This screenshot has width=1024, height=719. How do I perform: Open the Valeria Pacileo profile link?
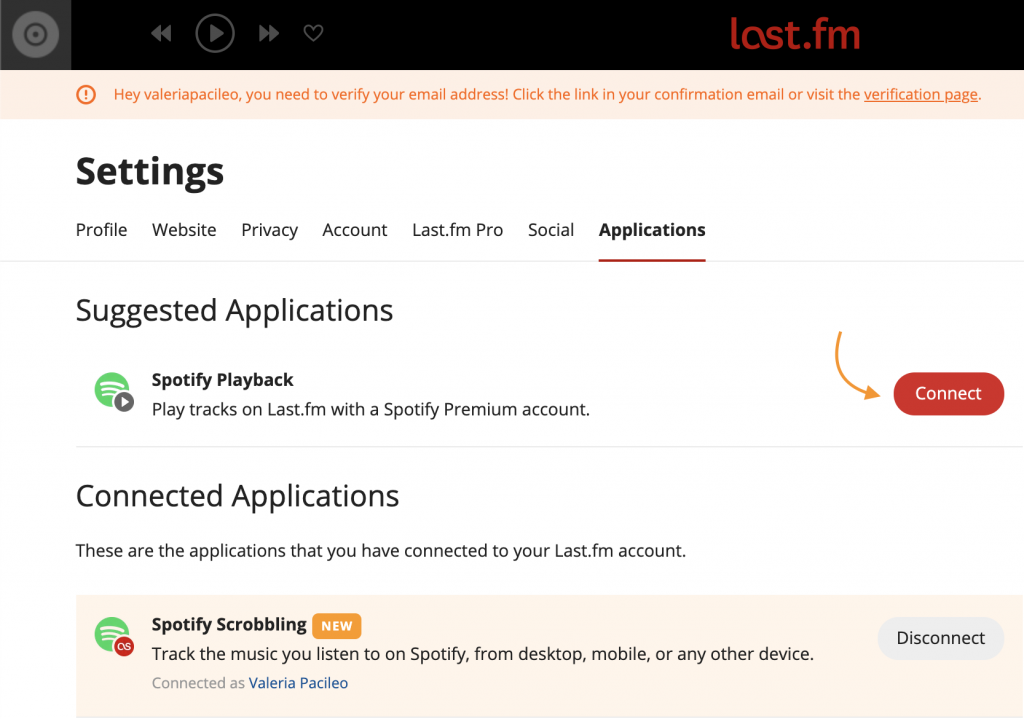click(298, 683)
